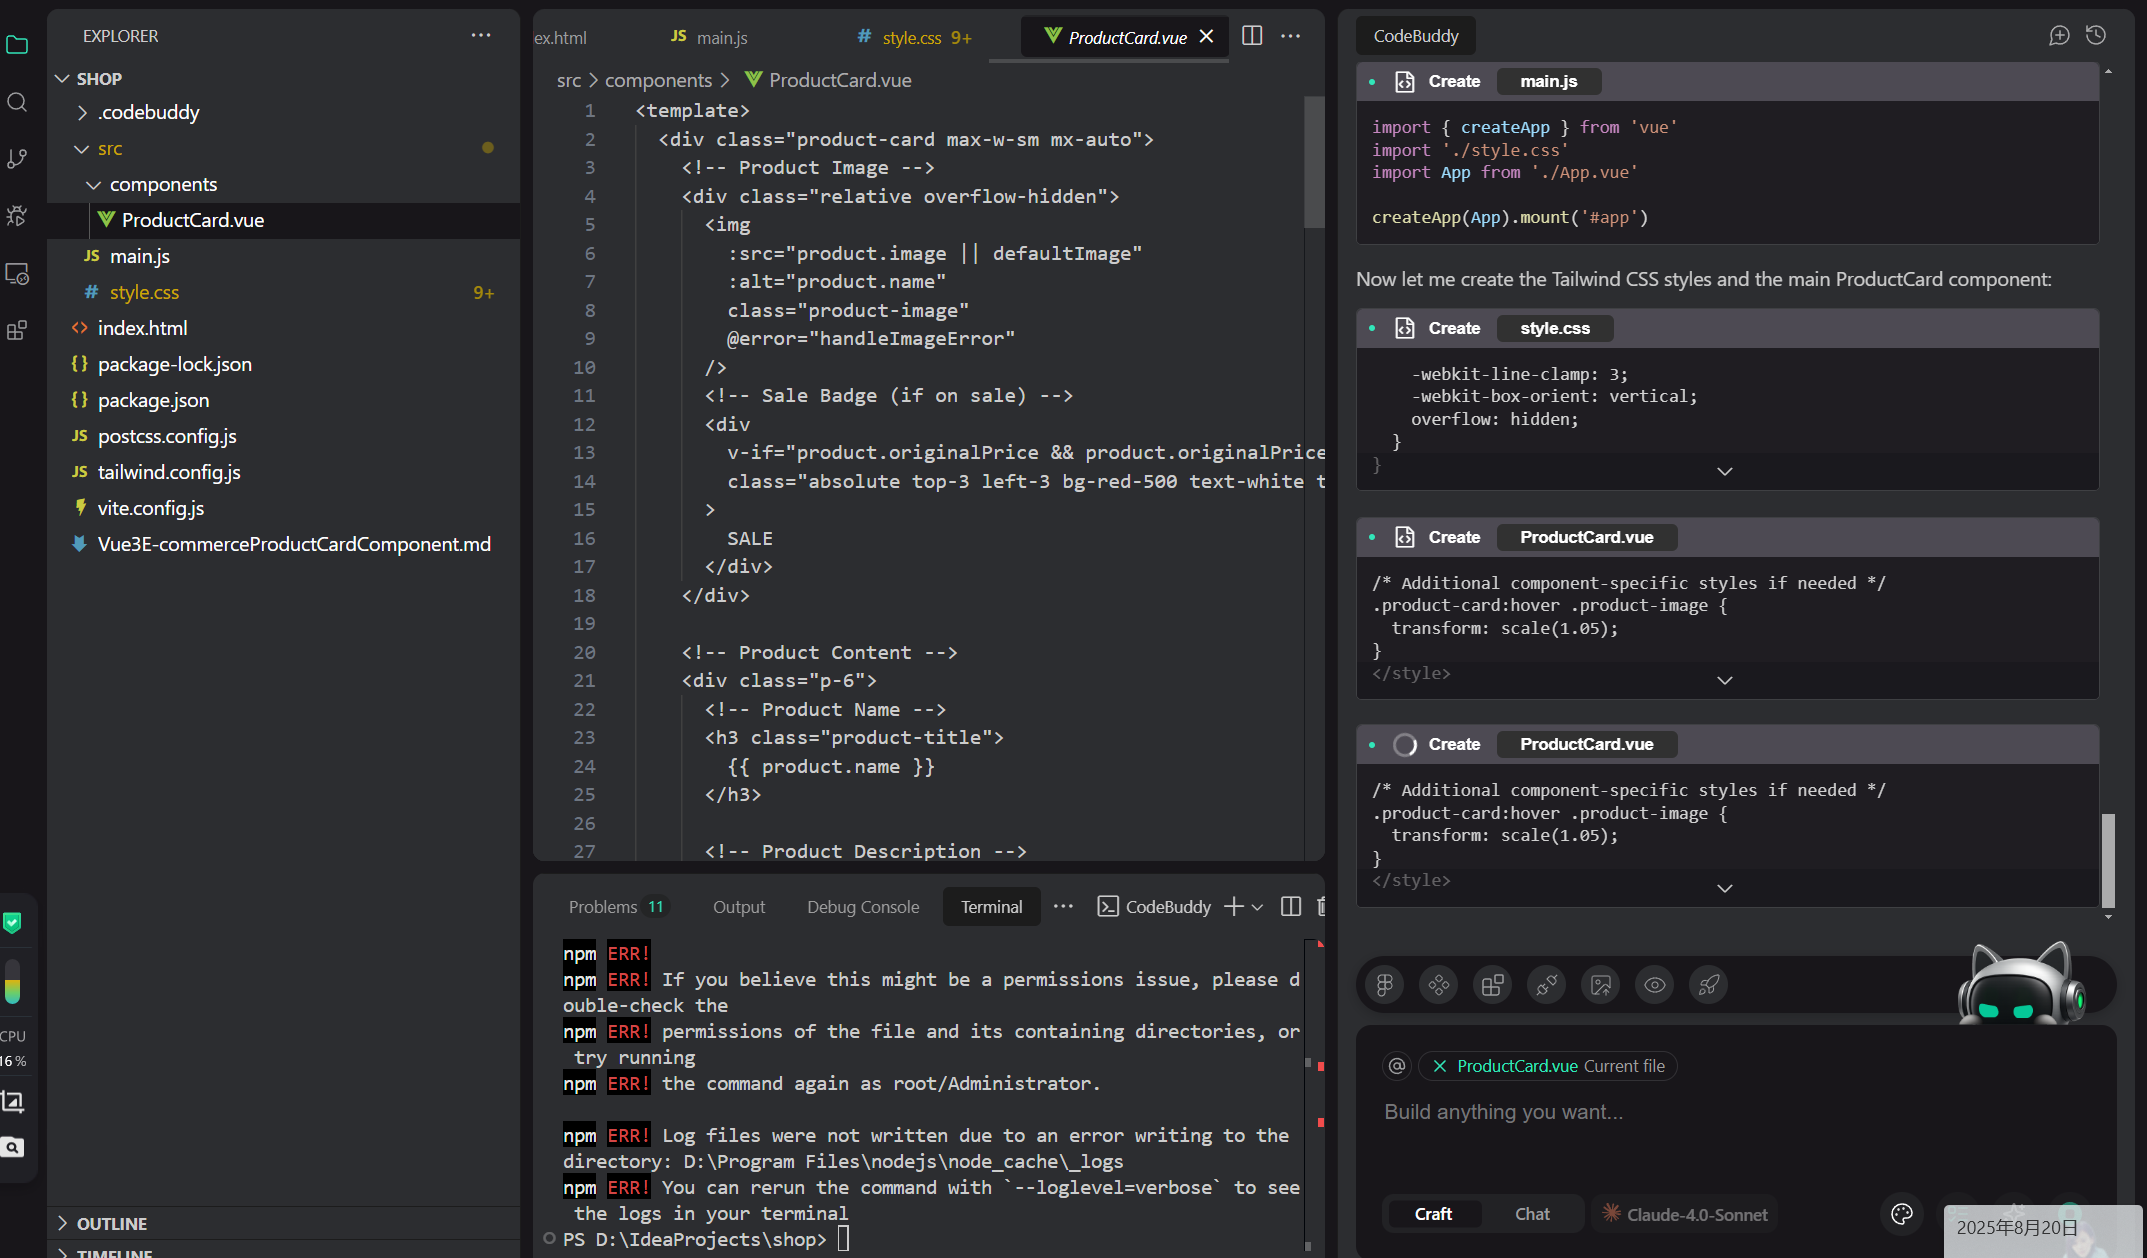Click components in the breadcrumb
The height and width of the screenshot is (1258, 2147).
(658, 80)
